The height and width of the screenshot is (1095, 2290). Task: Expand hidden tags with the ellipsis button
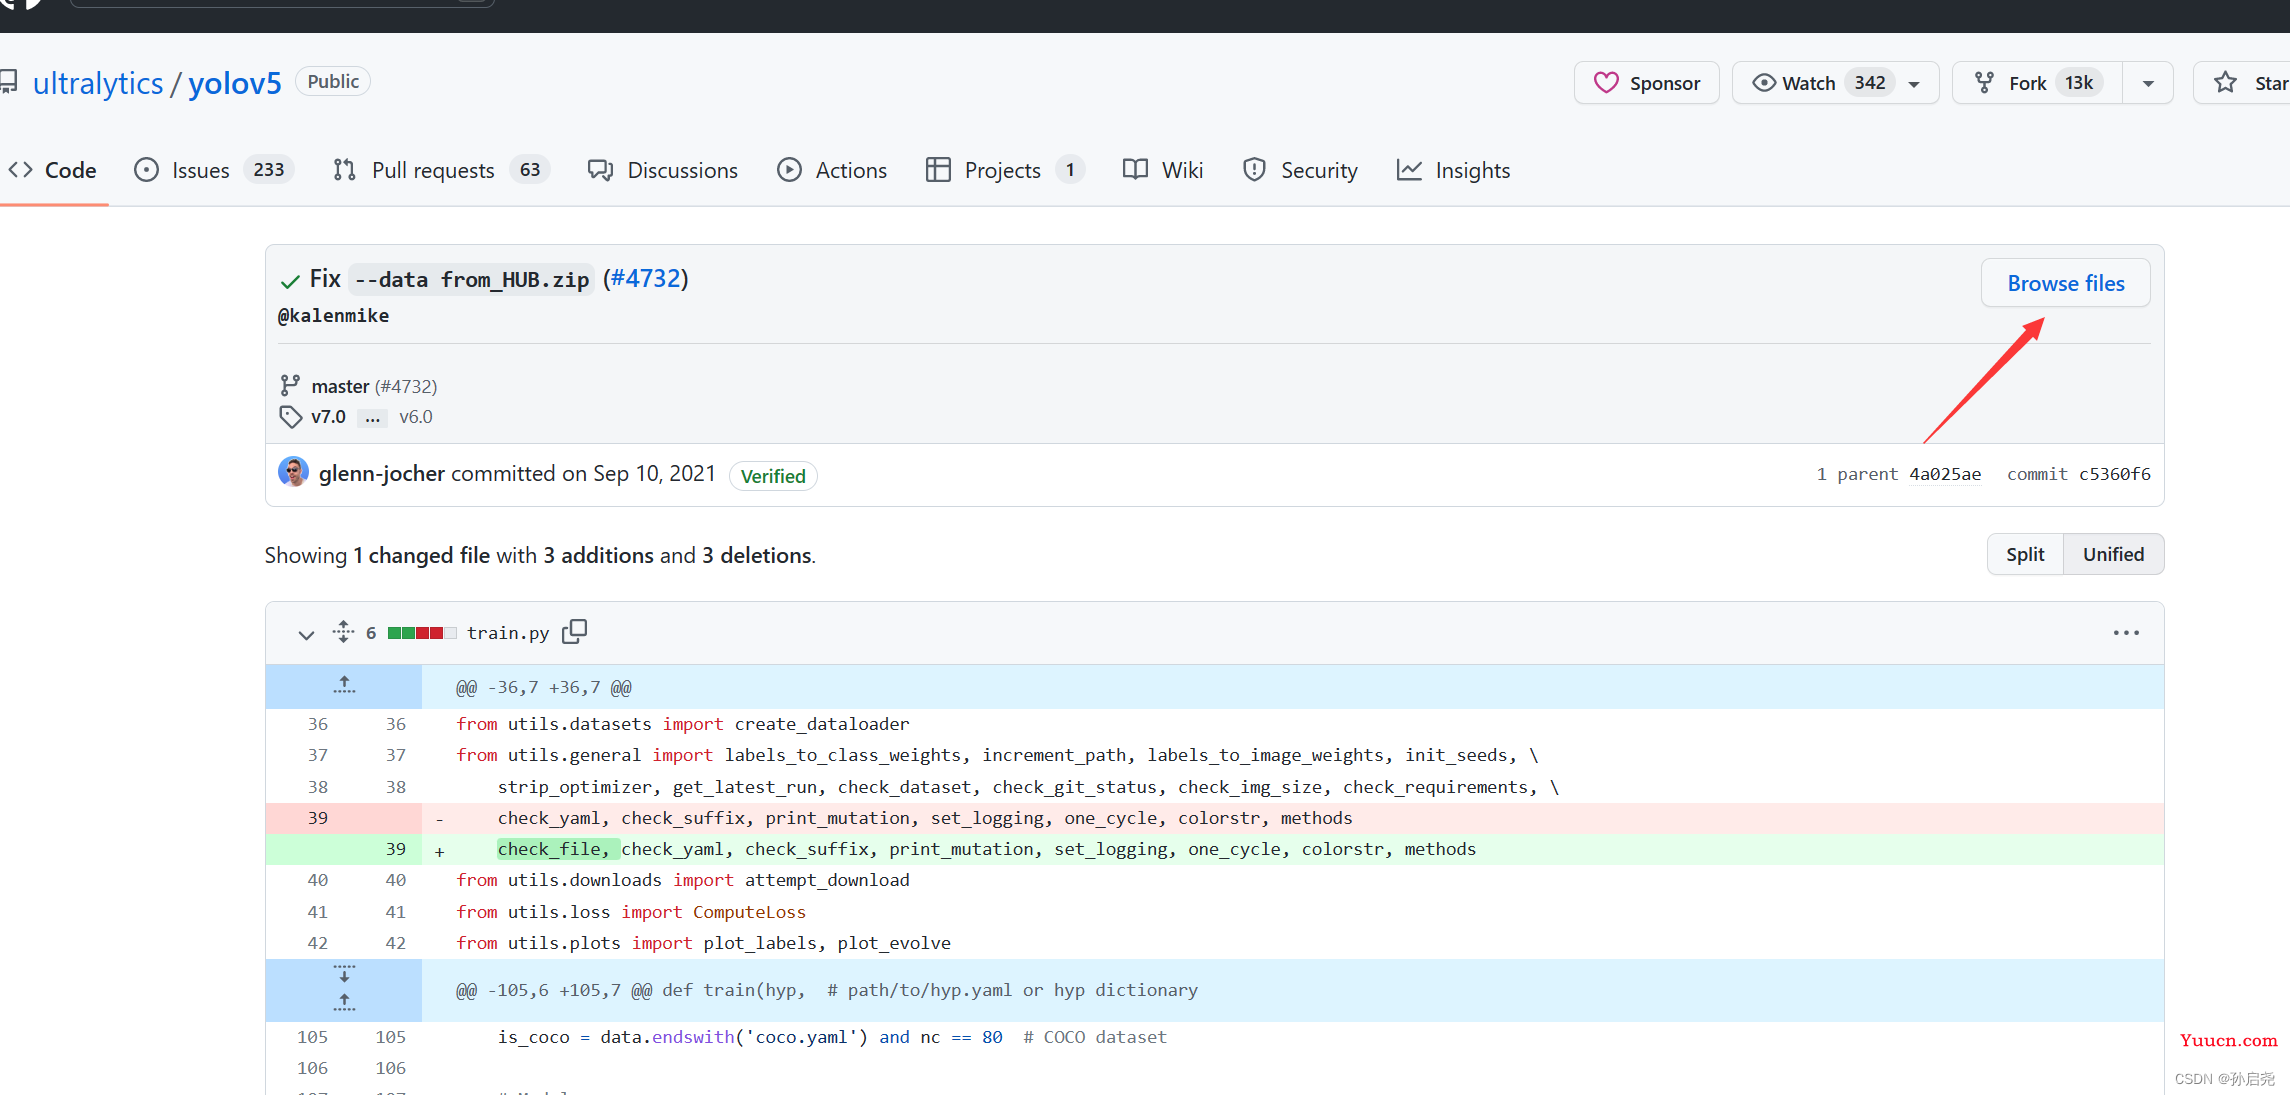[x=372, y=418]
